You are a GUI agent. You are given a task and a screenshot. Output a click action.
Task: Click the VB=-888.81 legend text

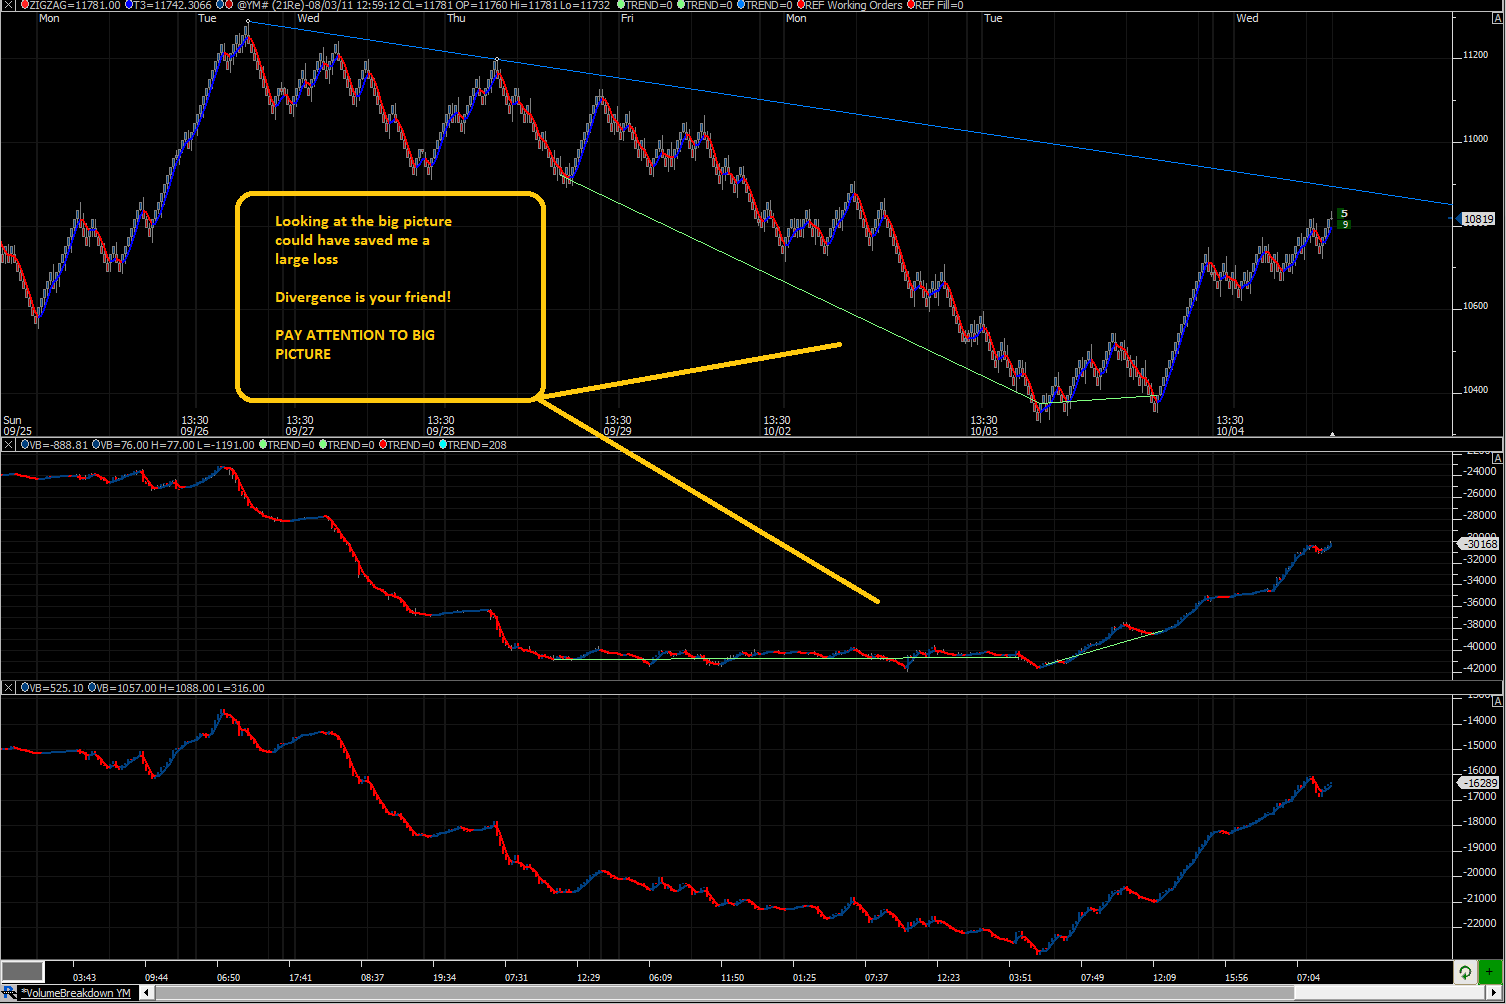tap(59, 445)
